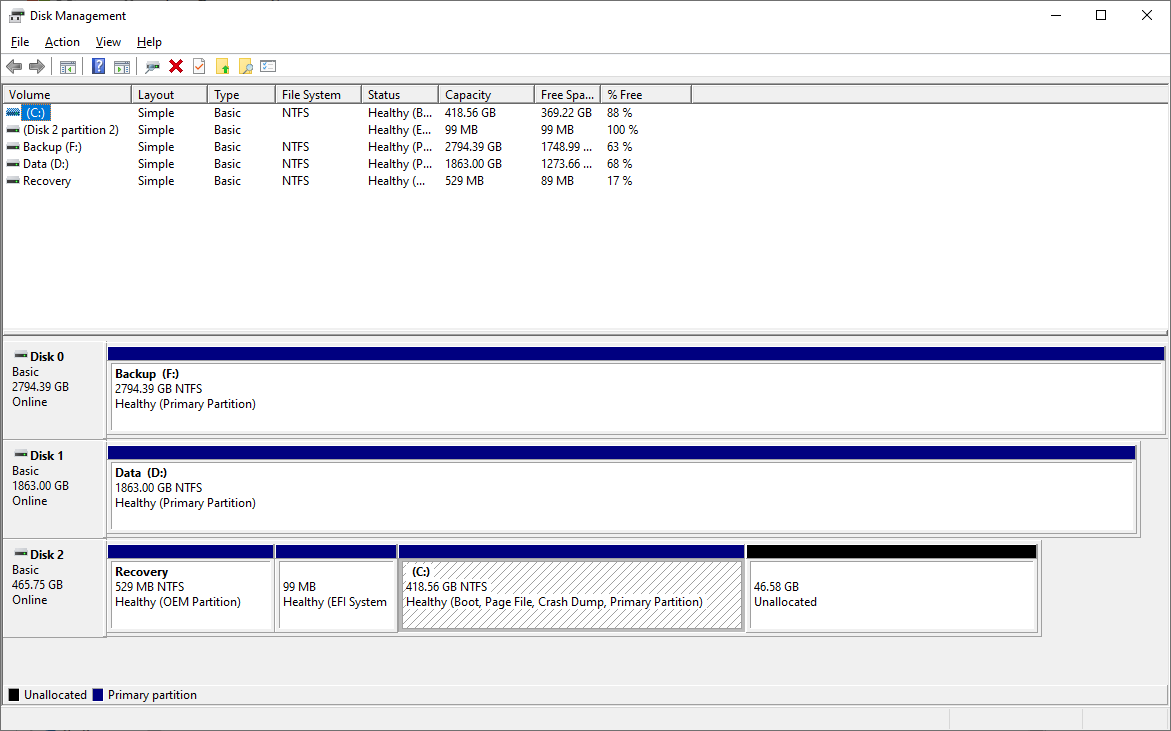Click the 1863.00 GB capacity cell in list

pos(473,164)
